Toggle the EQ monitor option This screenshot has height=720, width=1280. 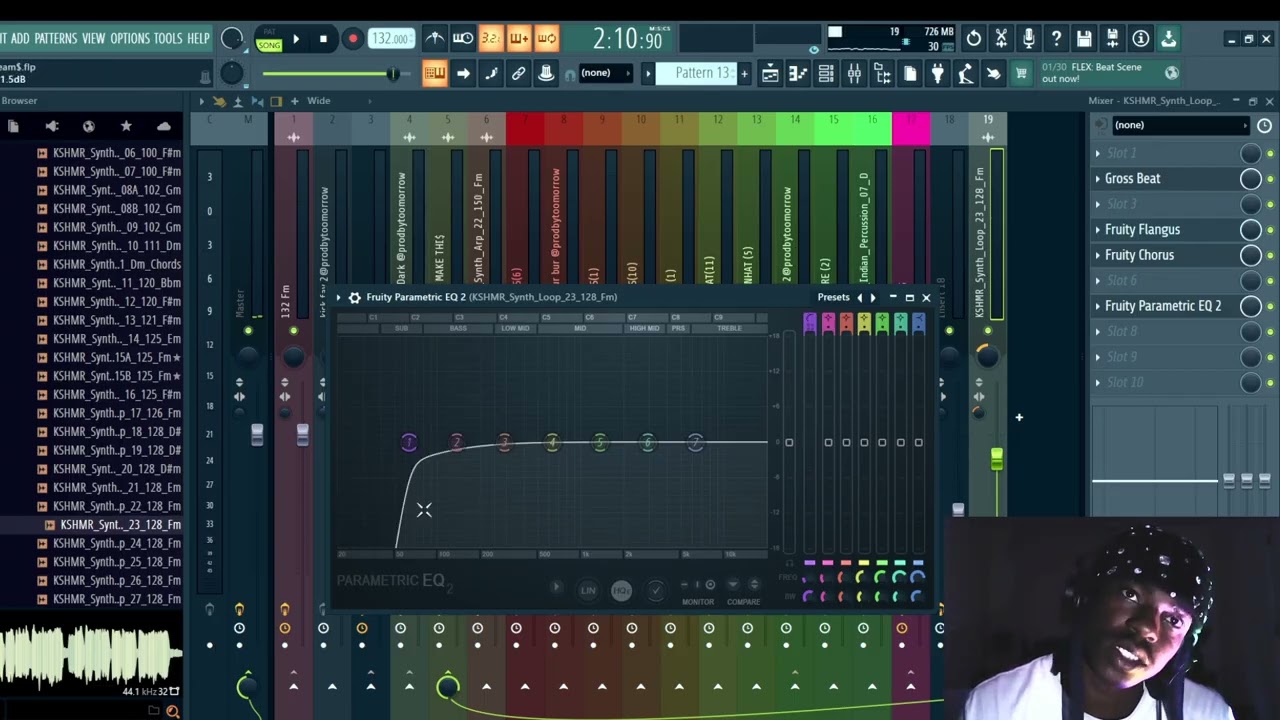pos(698,592)
